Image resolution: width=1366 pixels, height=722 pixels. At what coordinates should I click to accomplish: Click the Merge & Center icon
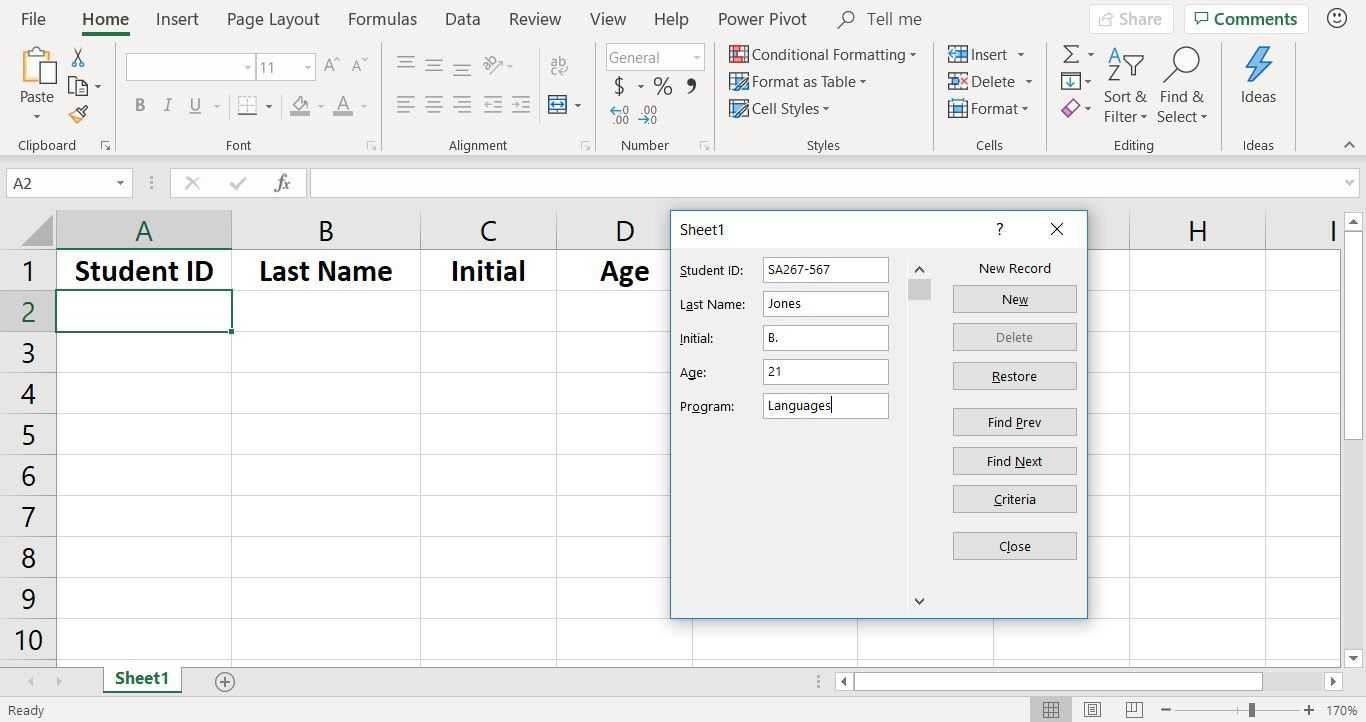557,105
